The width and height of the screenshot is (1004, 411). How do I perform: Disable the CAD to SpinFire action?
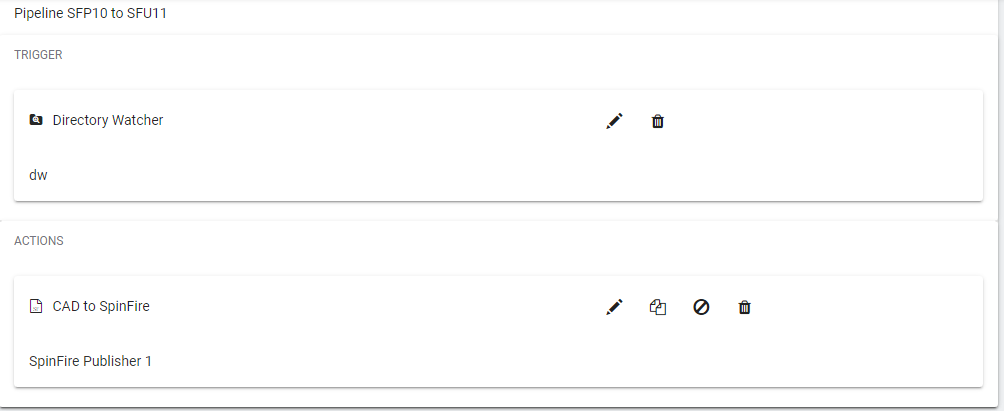(701, 307)
